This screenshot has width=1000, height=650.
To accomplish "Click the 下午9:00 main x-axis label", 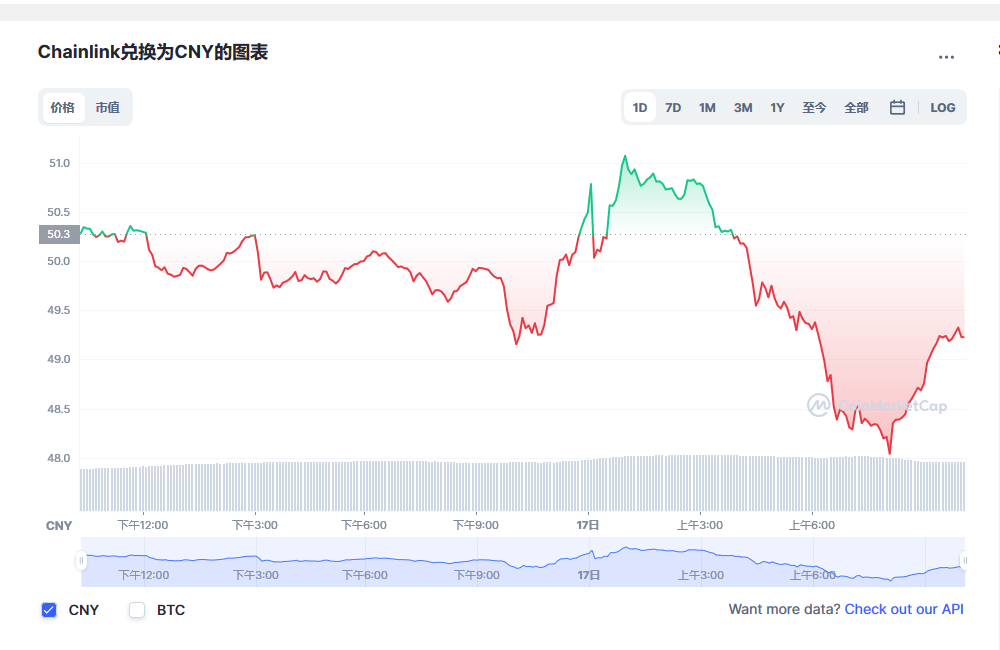I will pyautogui.click(x=476, y=525).
